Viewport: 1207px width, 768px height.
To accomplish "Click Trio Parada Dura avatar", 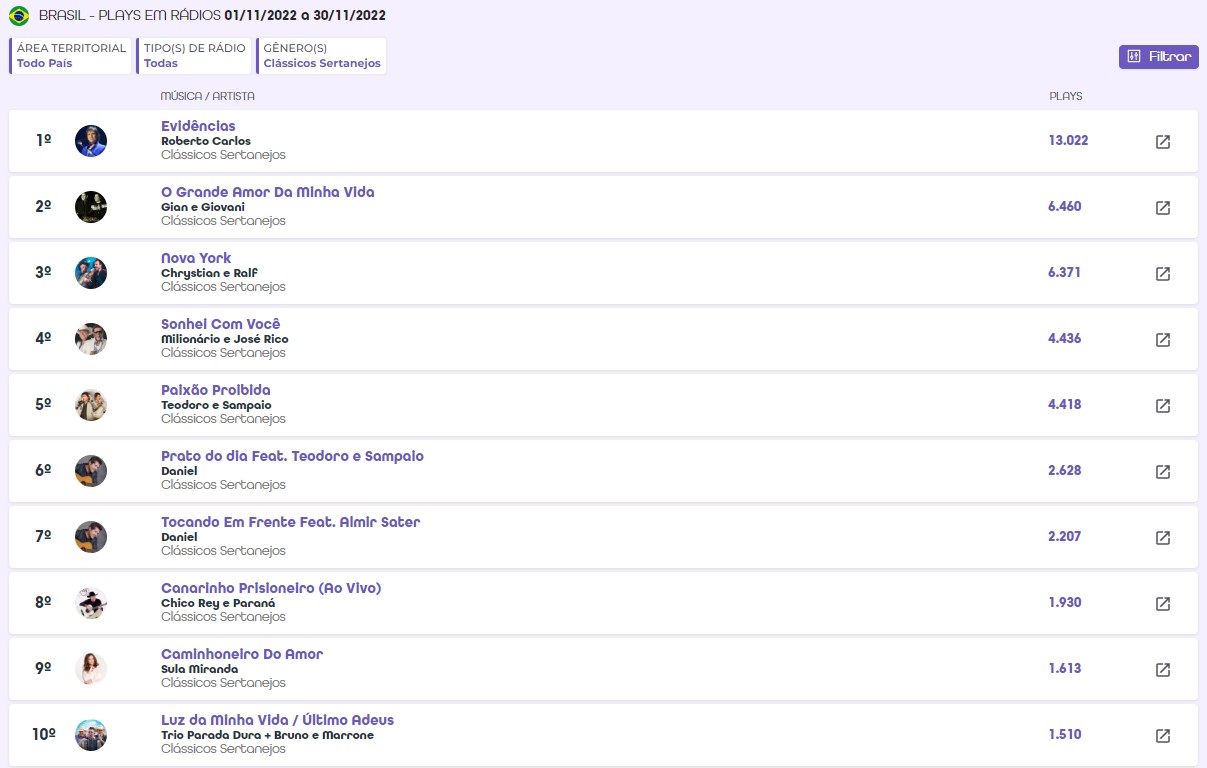I will click(91, 735).
